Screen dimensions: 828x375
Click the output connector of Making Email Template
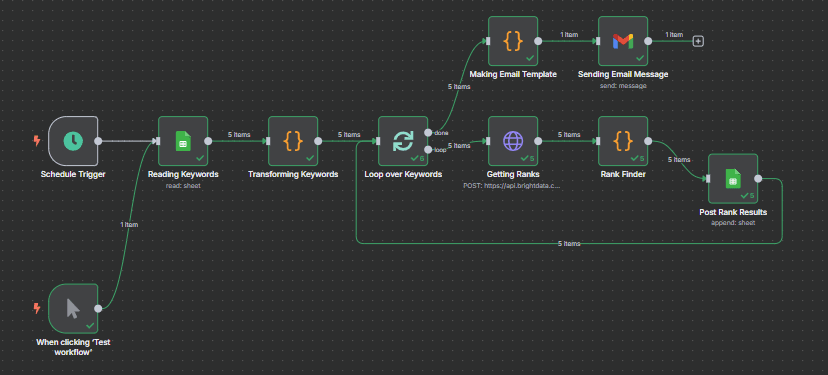coord(538,41)
